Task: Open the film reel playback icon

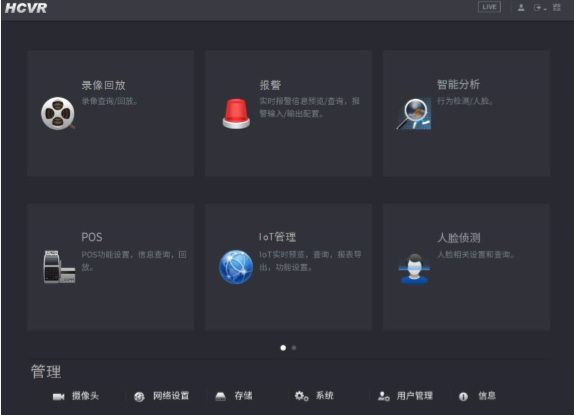Action: (x=58, y=113)
